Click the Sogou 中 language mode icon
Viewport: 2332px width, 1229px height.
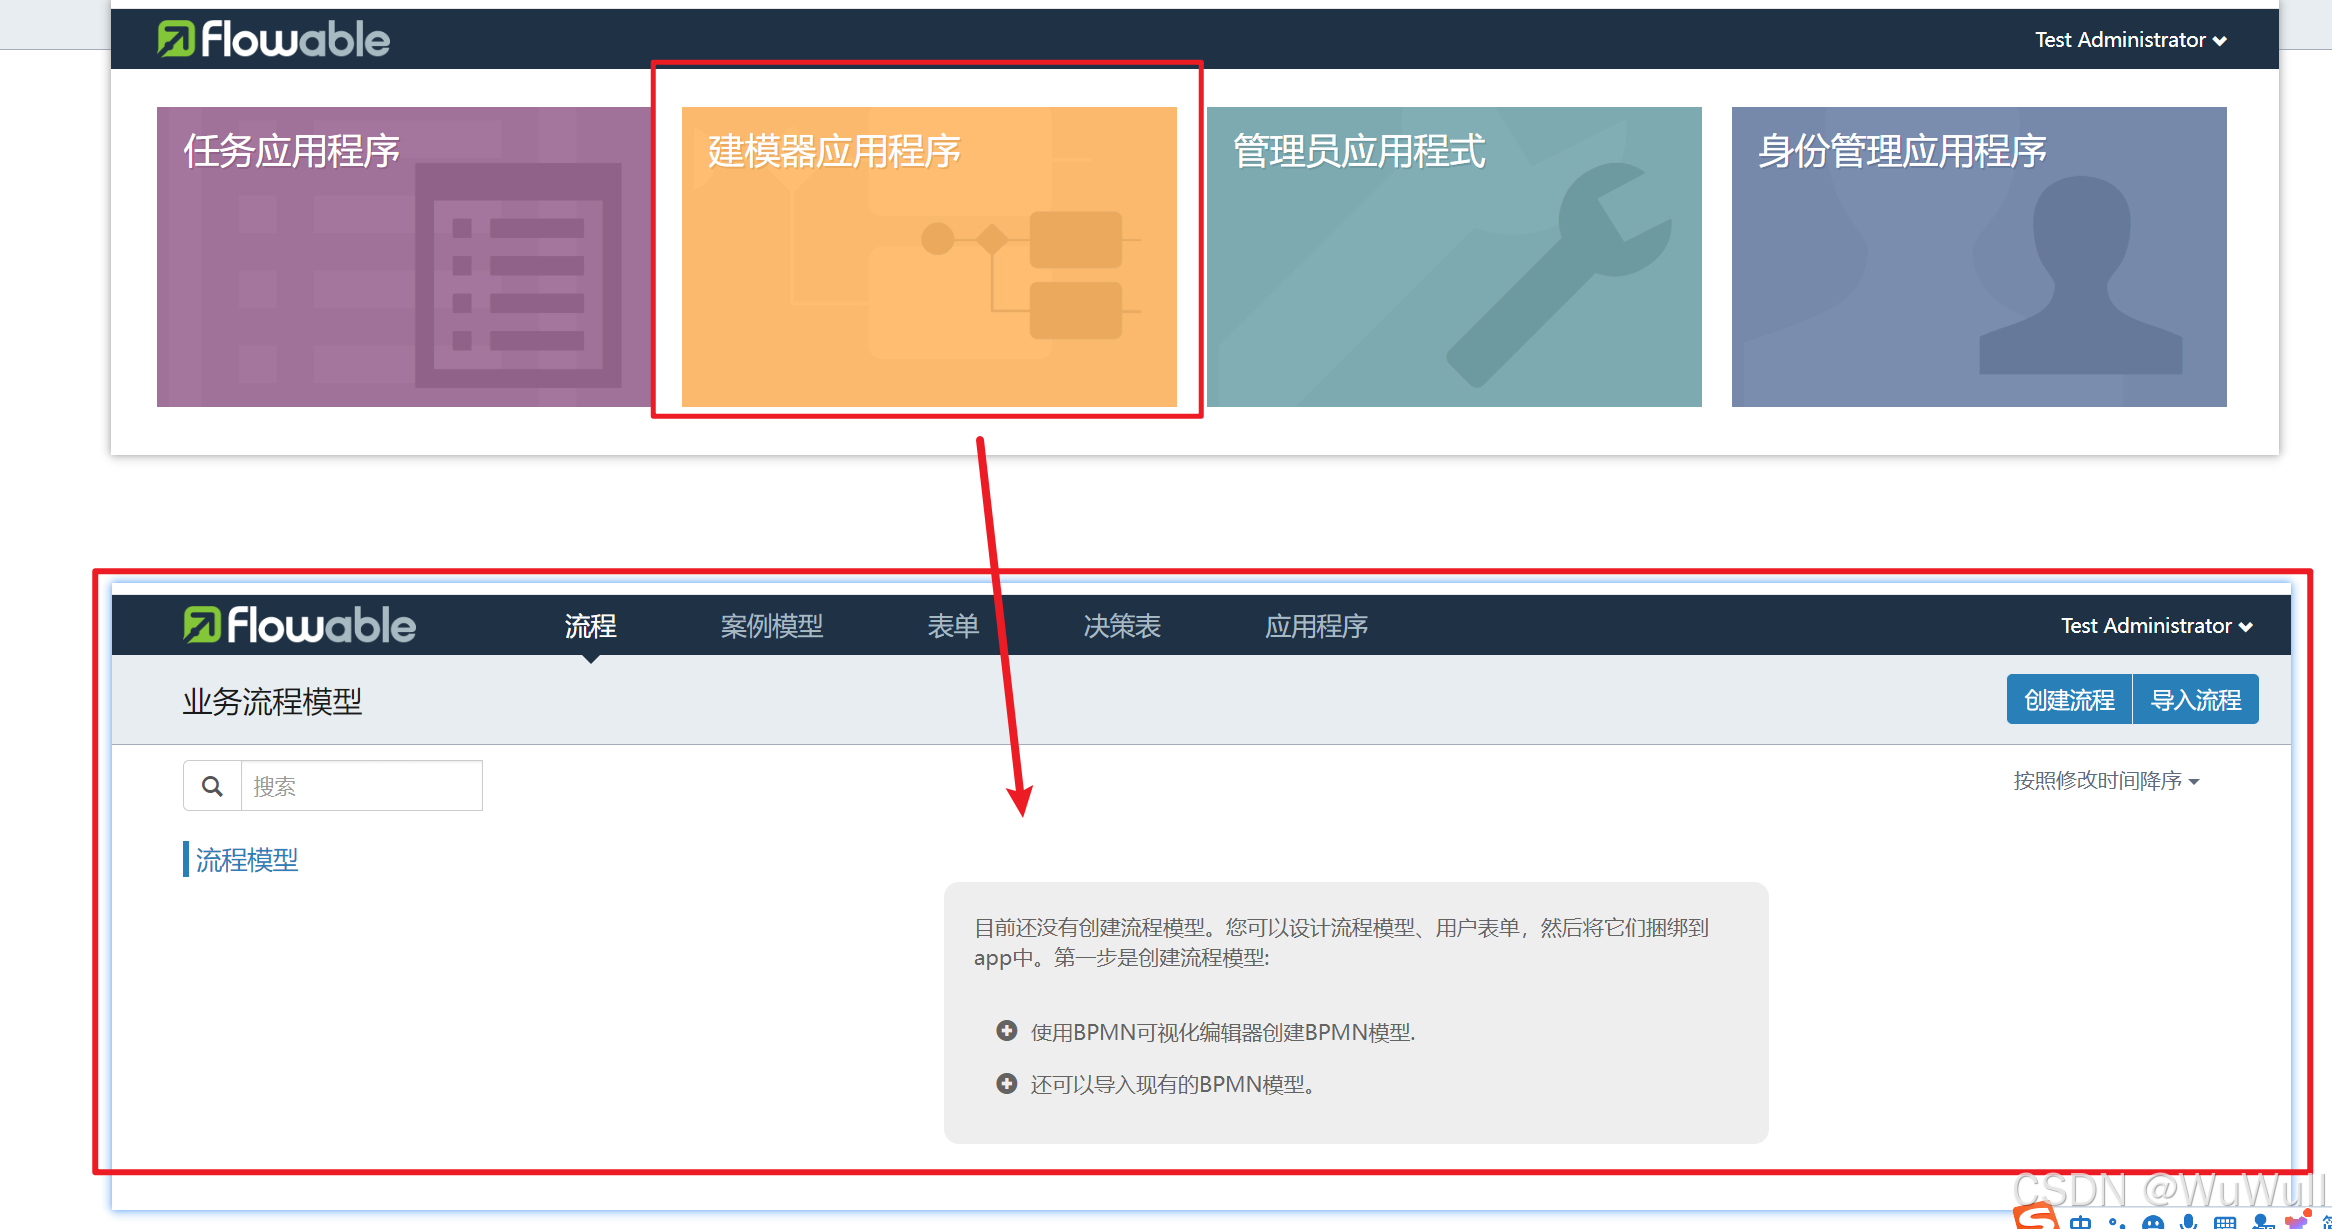[2081, 1222]
